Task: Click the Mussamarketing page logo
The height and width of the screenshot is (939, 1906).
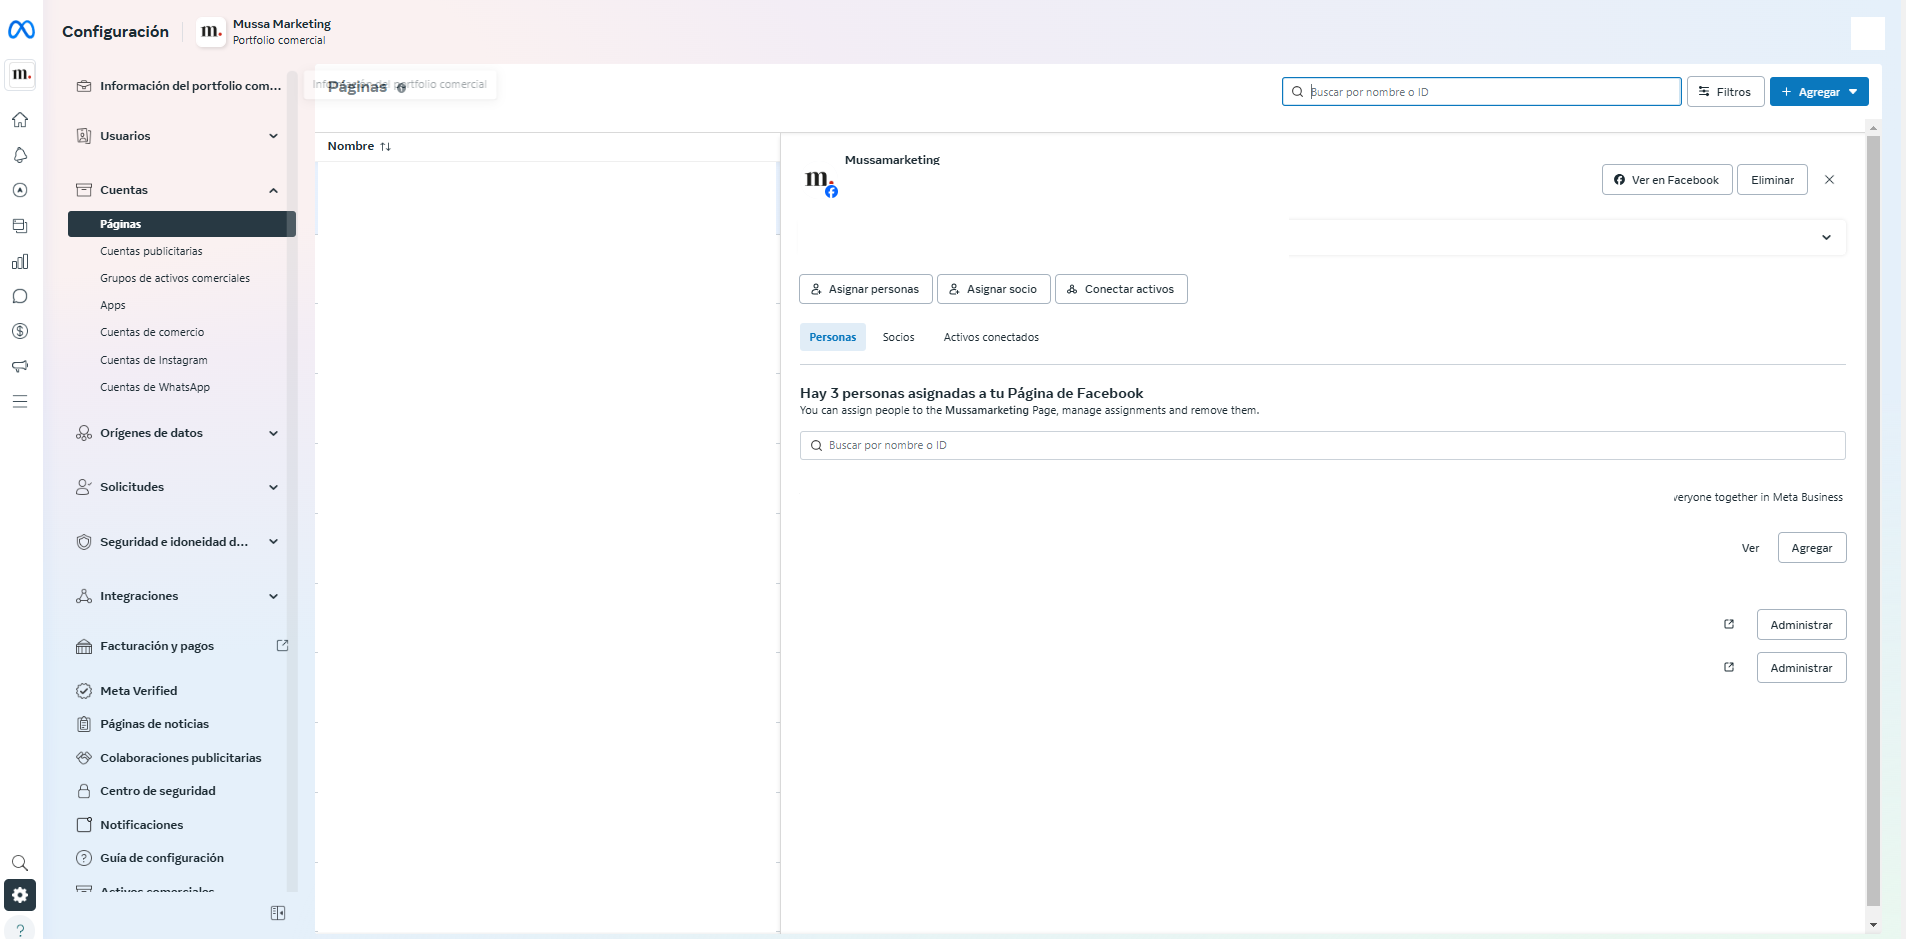Action: pyautogui.click(x=821, y=181)
